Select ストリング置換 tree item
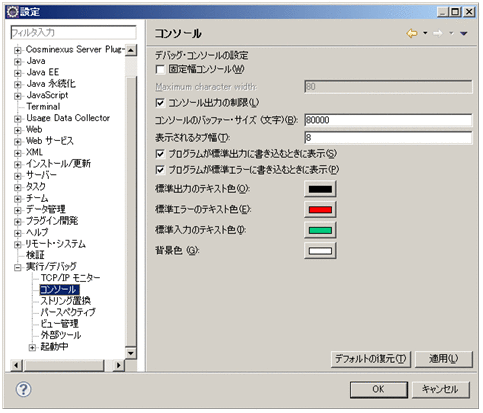The image size is (483, 413). pyautogui.click(x=65, y=301)
